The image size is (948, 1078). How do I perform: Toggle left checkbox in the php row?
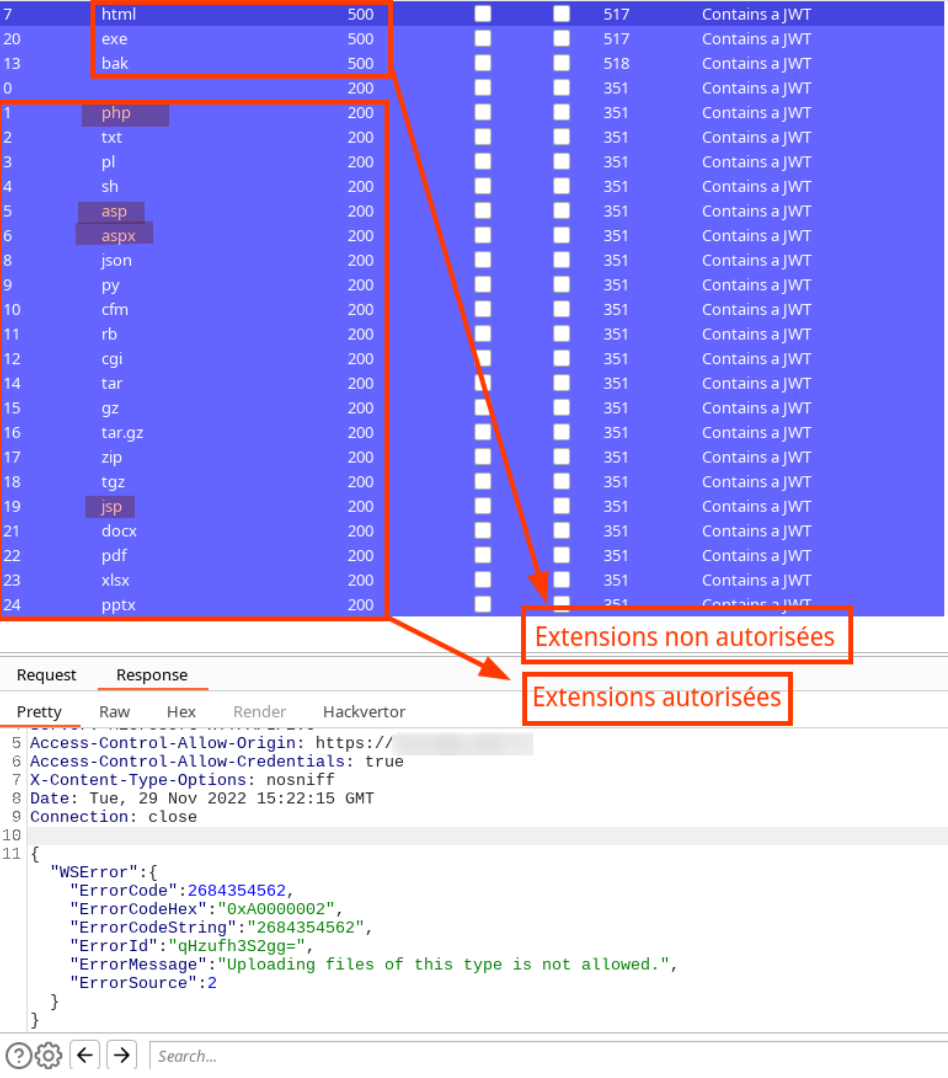[x=483, y=113]
